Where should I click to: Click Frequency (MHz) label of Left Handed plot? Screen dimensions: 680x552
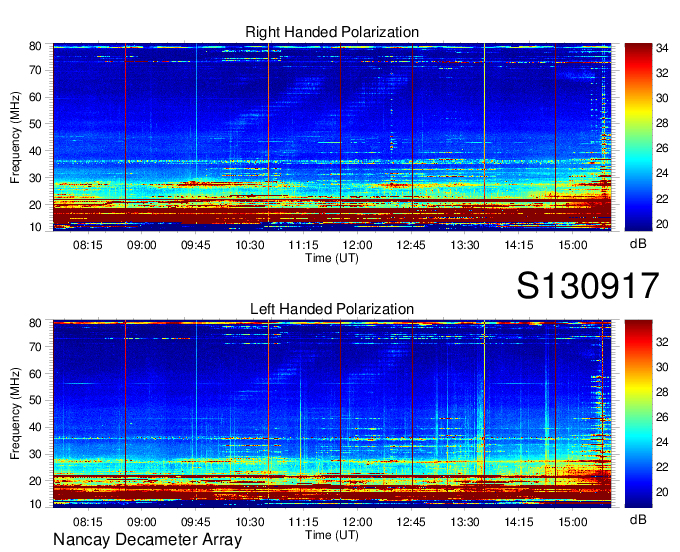(15, 414)
